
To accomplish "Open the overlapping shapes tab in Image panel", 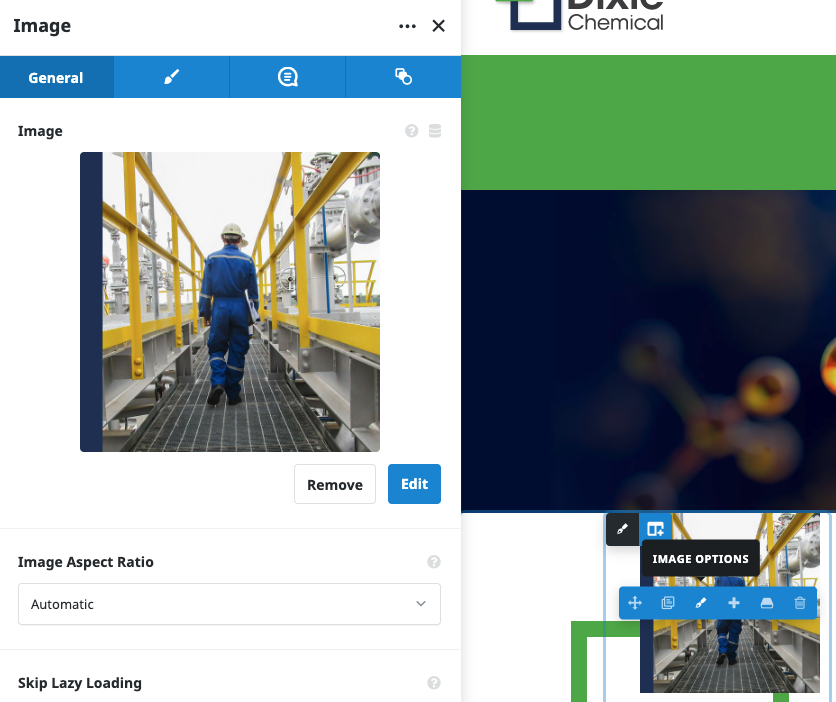I will click(x=403, y=77).
